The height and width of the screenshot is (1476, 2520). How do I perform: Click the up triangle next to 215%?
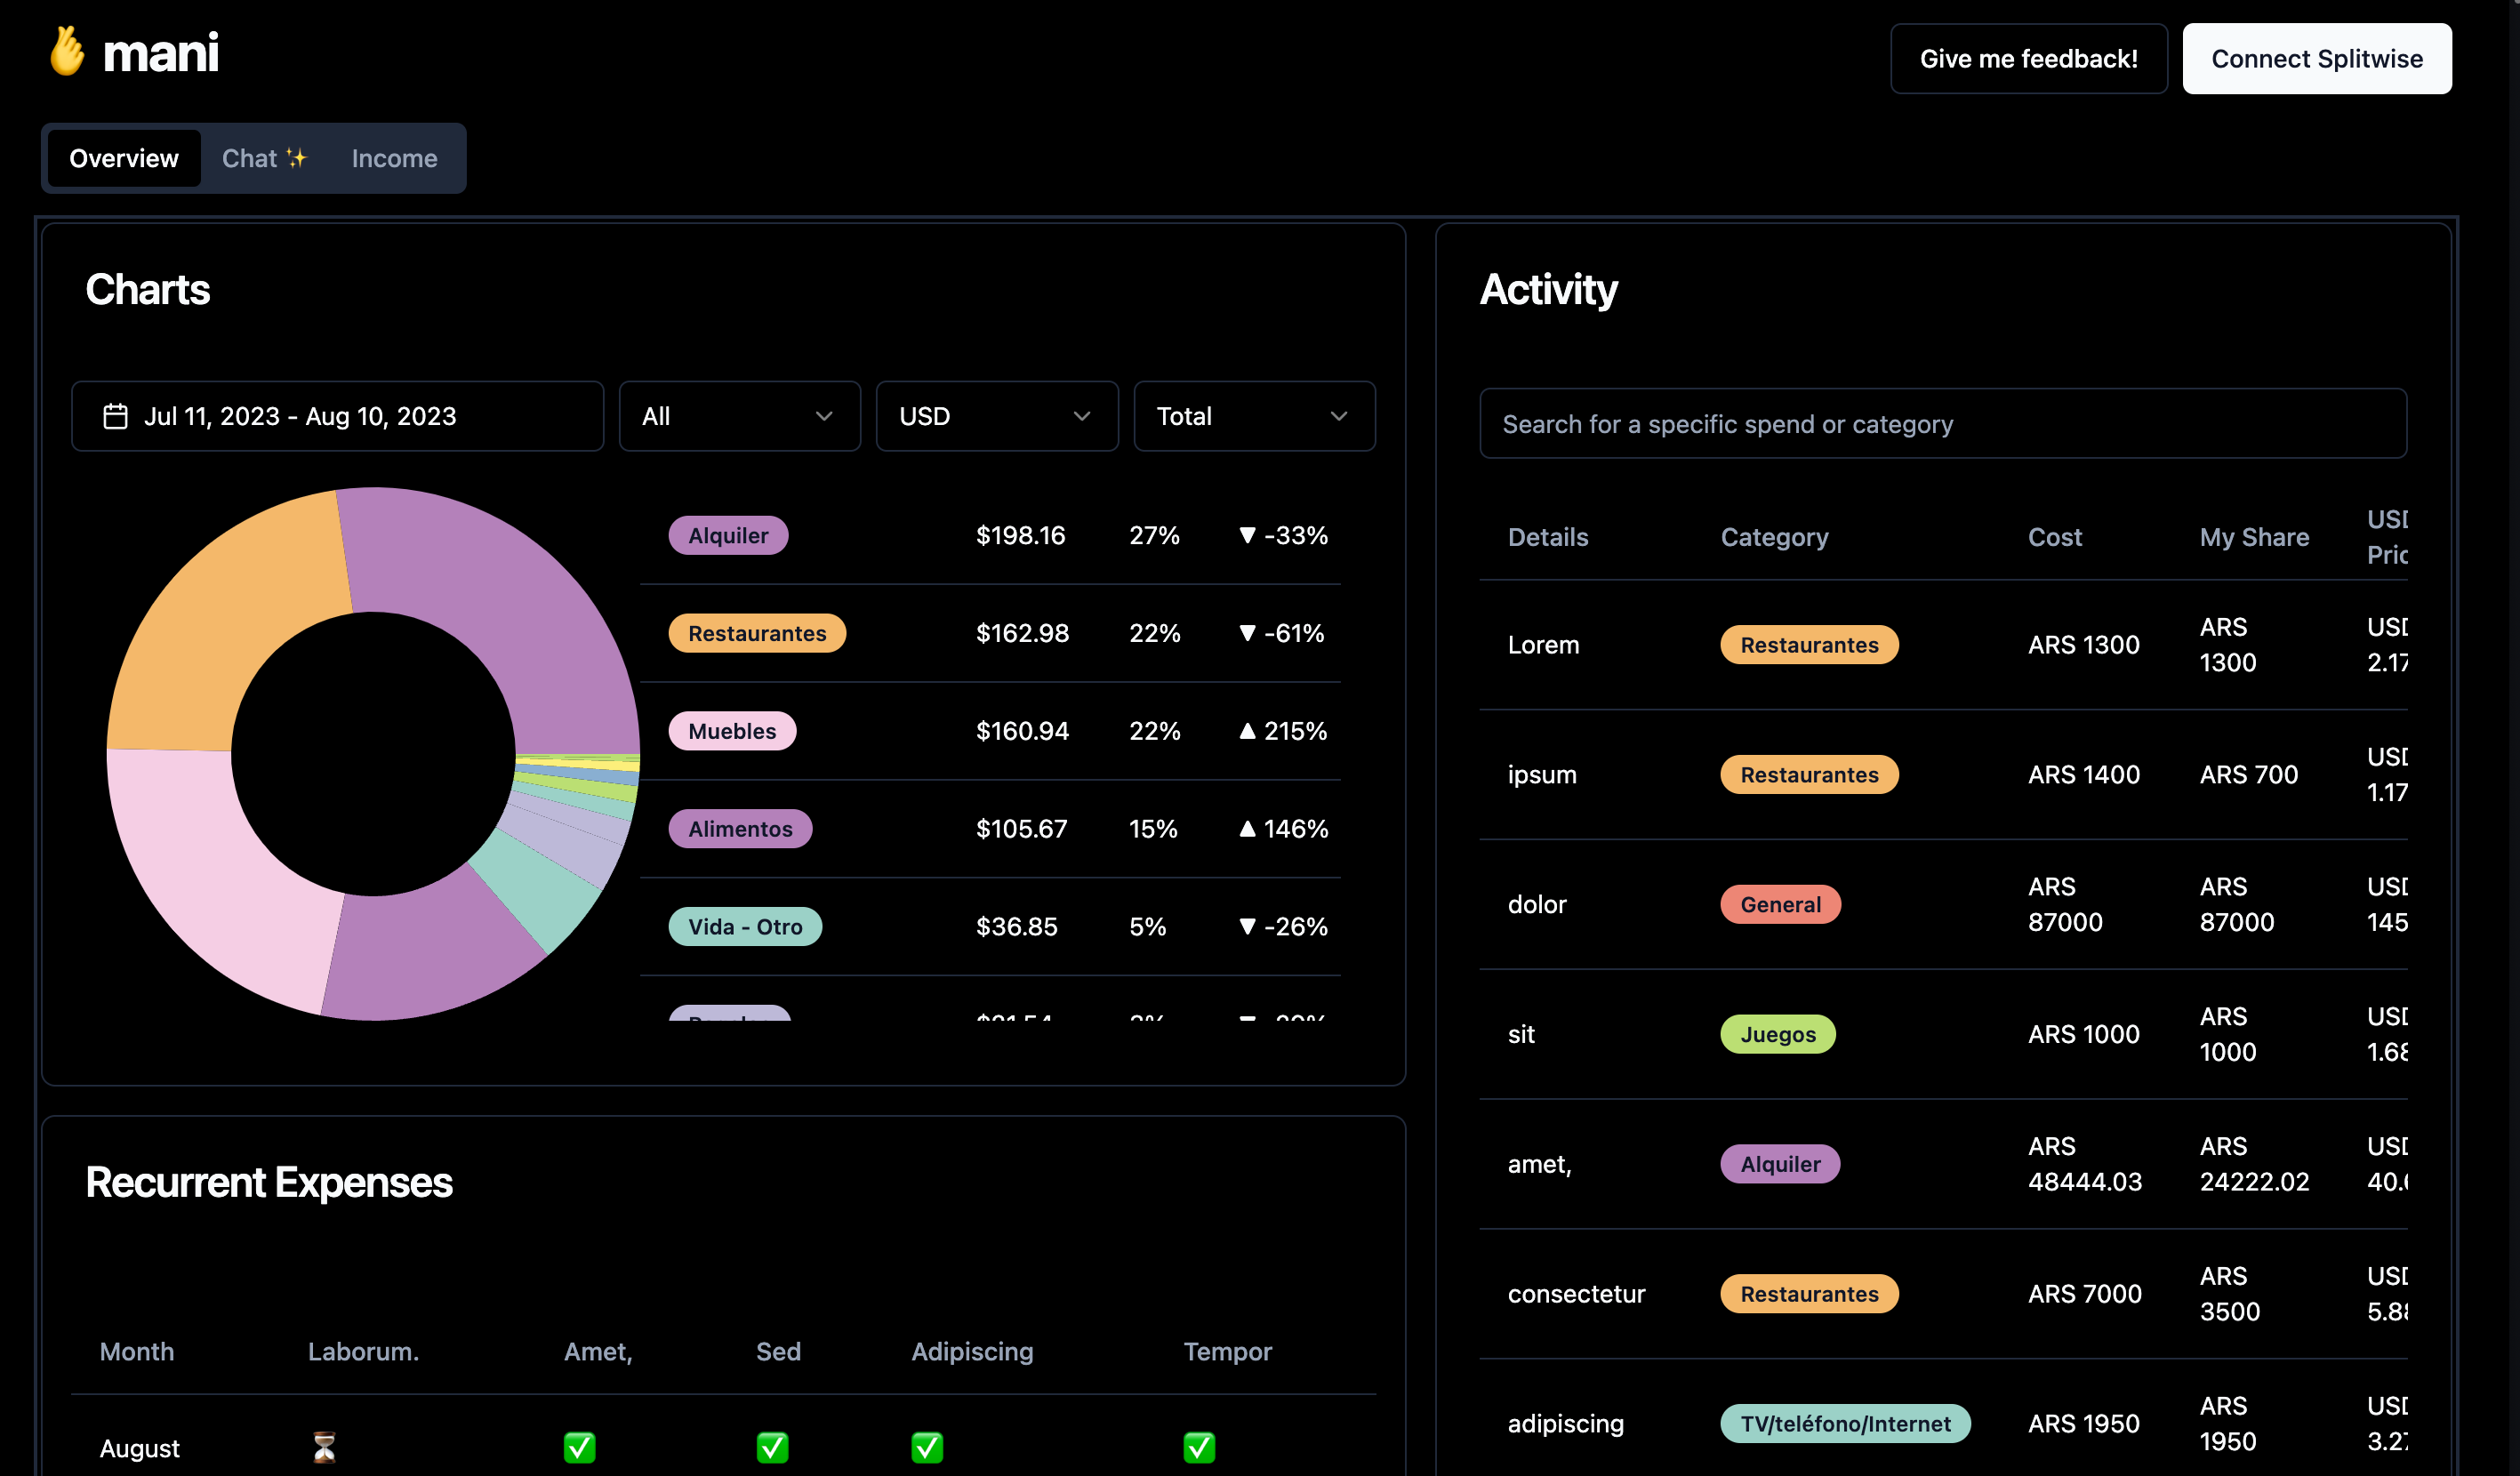(1247, 731)
